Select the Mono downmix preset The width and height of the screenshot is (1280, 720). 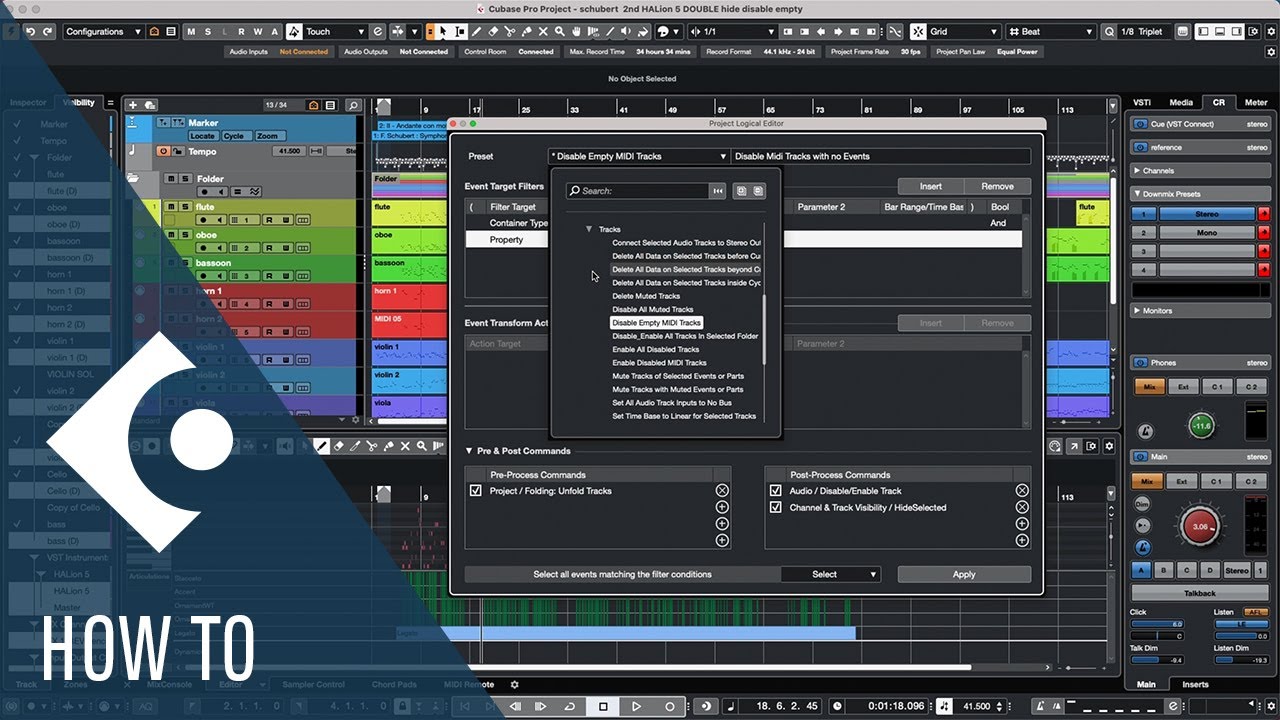point(1207,232)
